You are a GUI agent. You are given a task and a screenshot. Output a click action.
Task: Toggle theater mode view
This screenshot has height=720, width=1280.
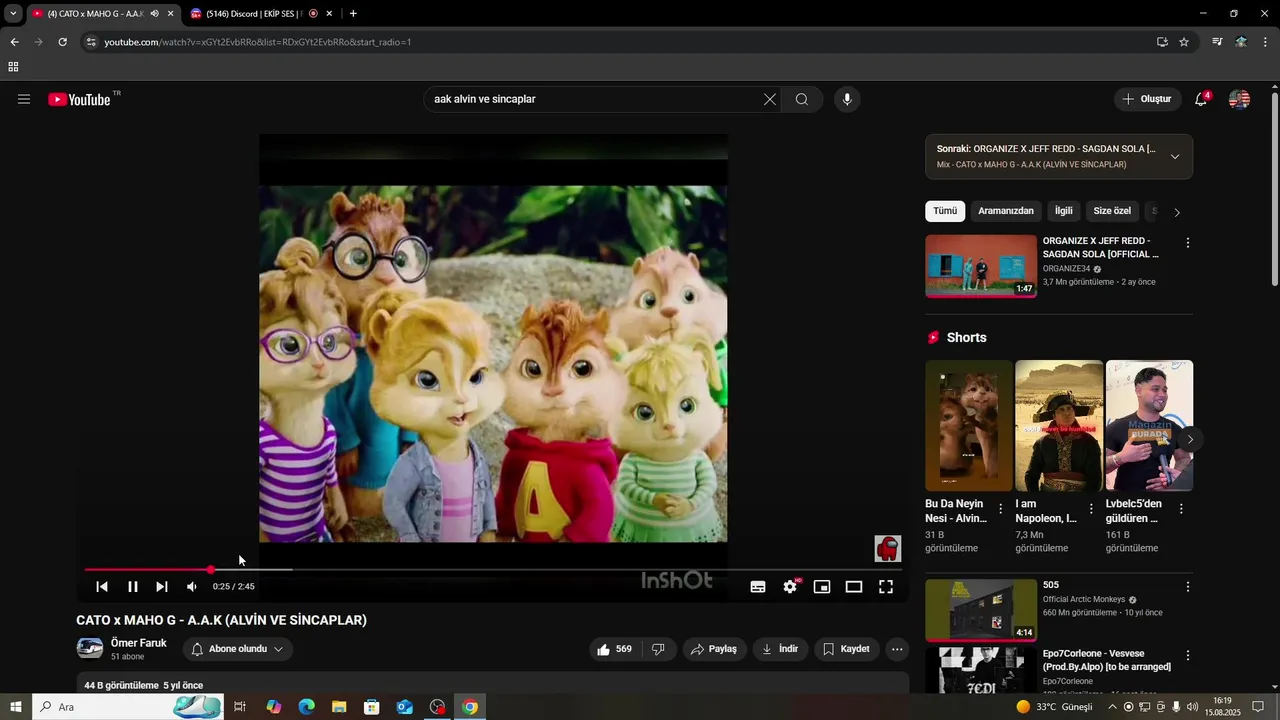[x=854, y=587]
